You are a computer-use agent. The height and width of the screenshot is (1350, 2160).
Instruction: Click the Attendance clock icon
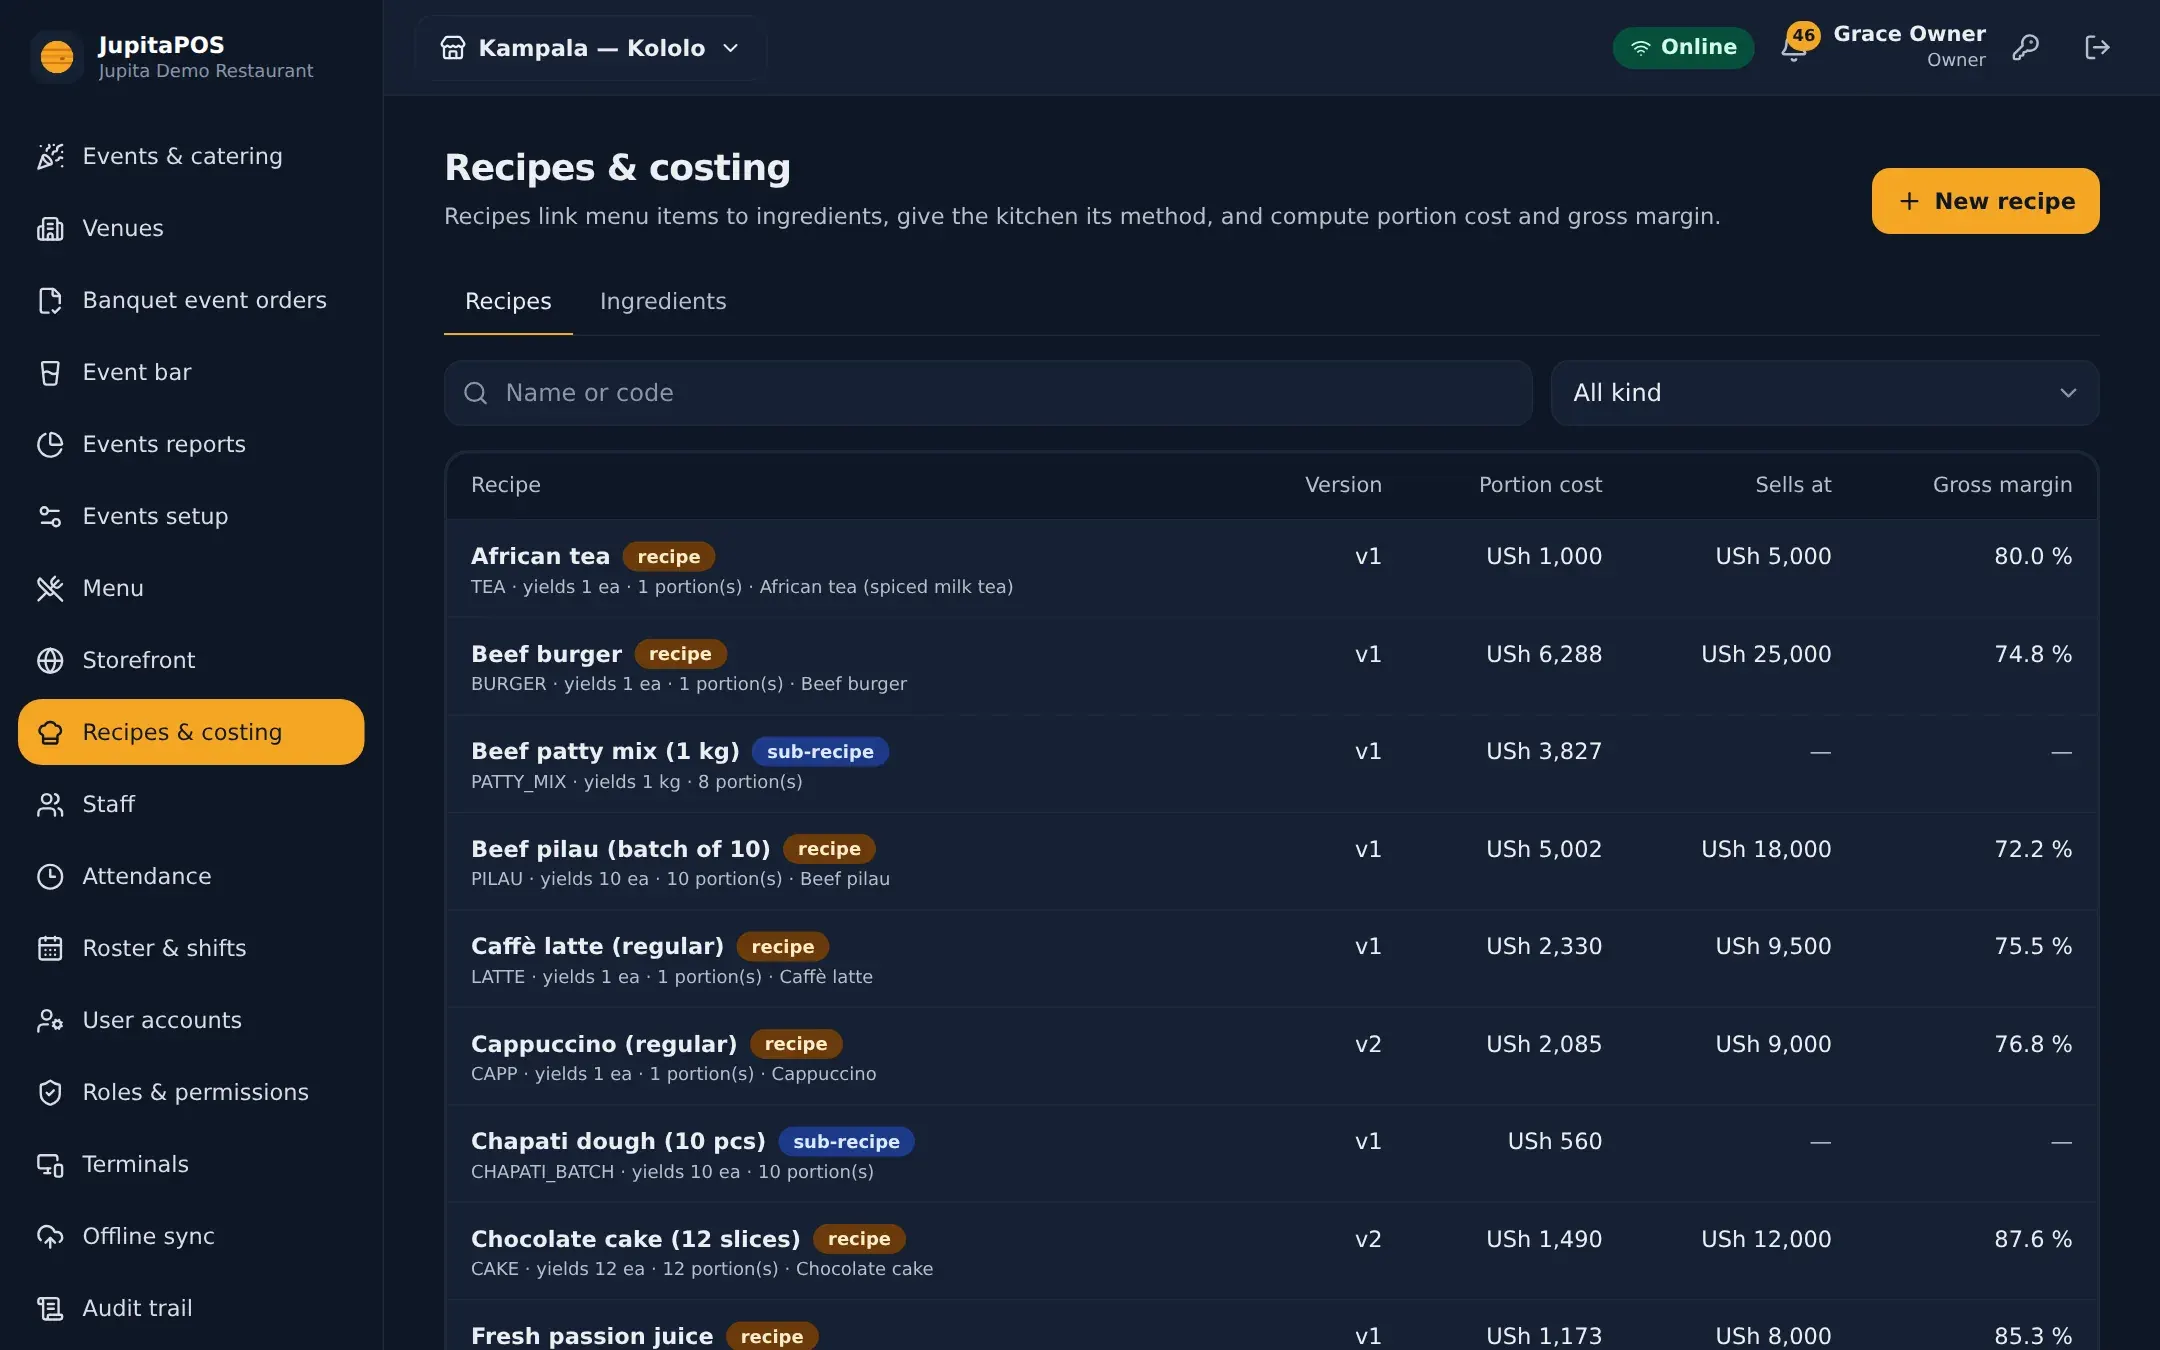(50, 876)
